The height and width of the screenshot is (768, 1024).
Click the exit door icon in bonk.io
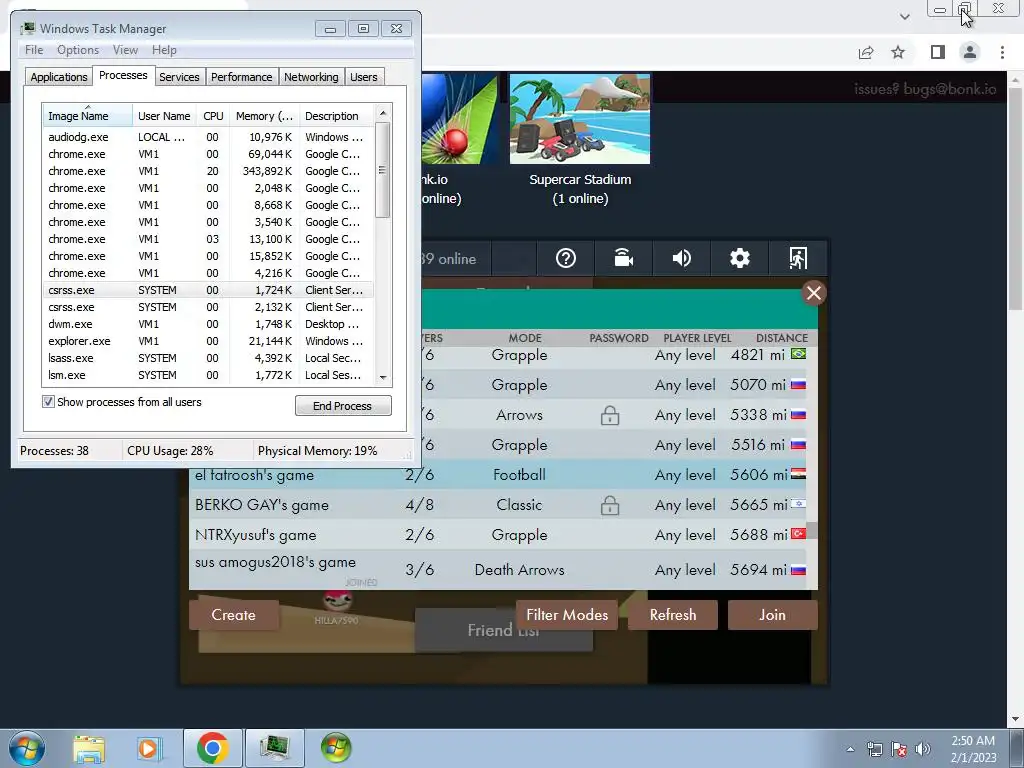[x=797, y=259]
